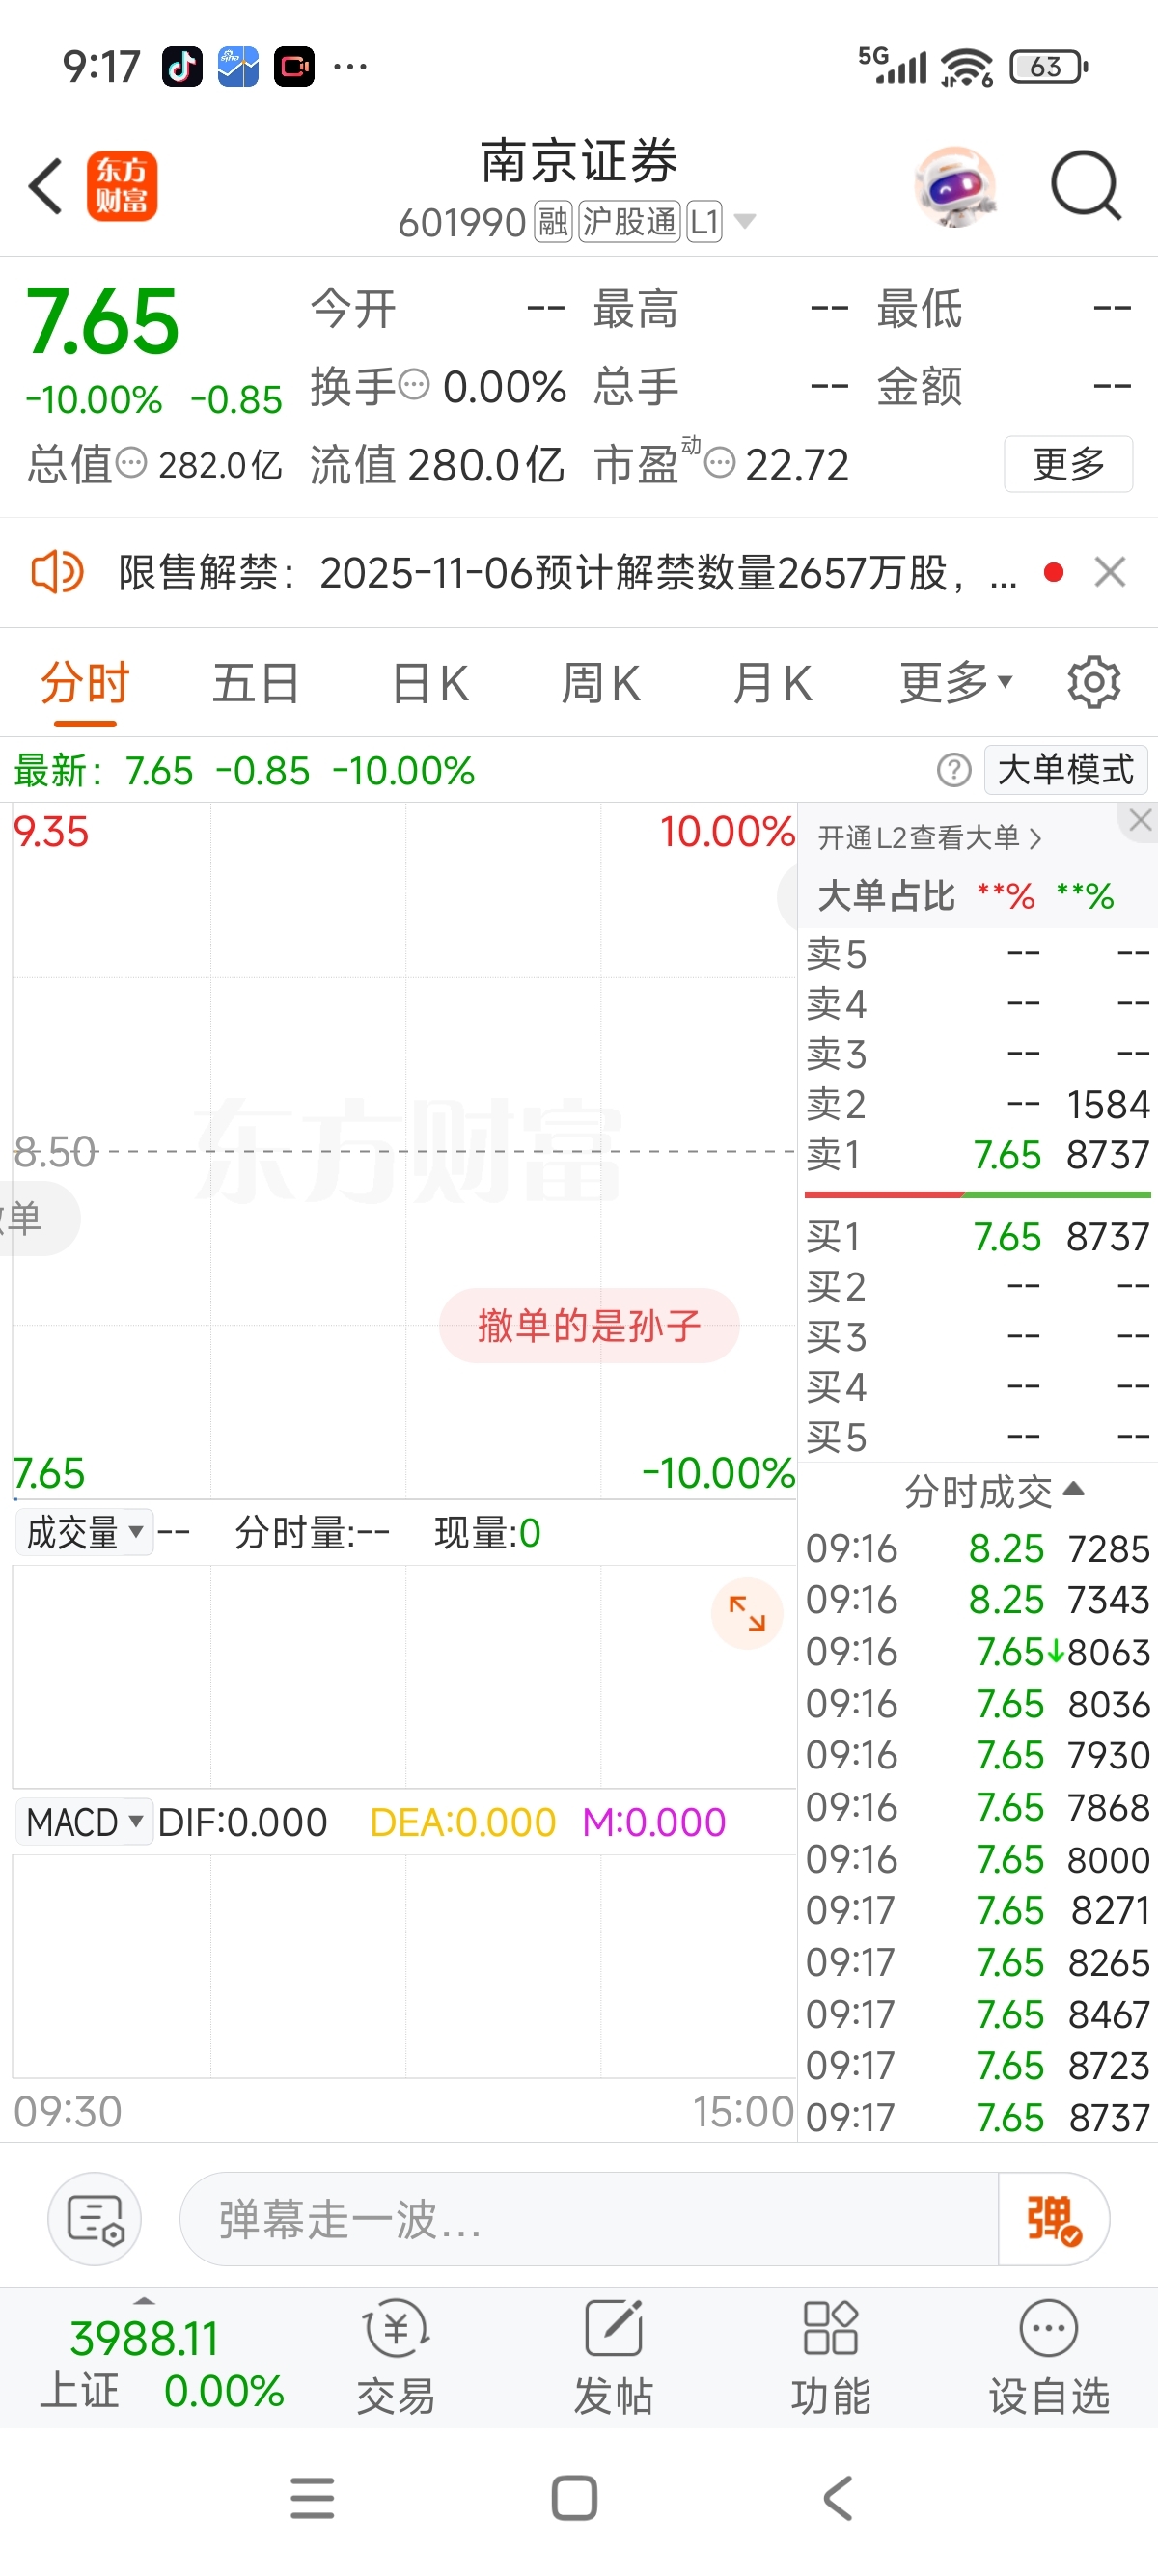
Task: Tap the 大单占比 row
Action: tap(967, 895)
